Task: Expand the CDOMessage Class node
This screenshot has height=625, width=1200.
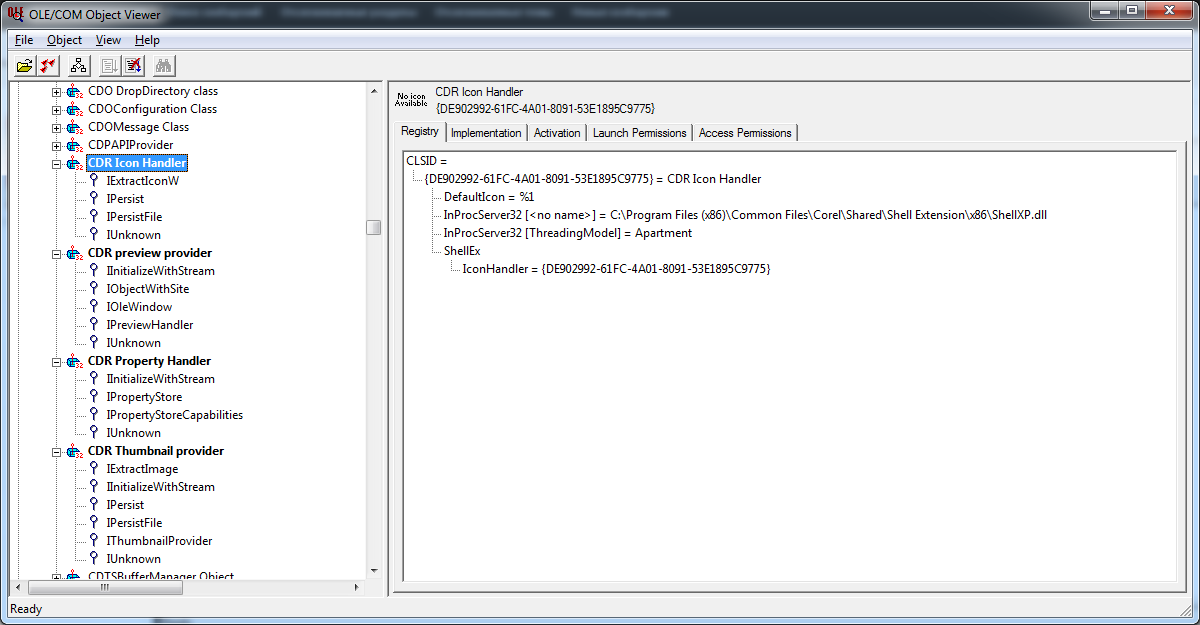Action: [x=57, y=127]
